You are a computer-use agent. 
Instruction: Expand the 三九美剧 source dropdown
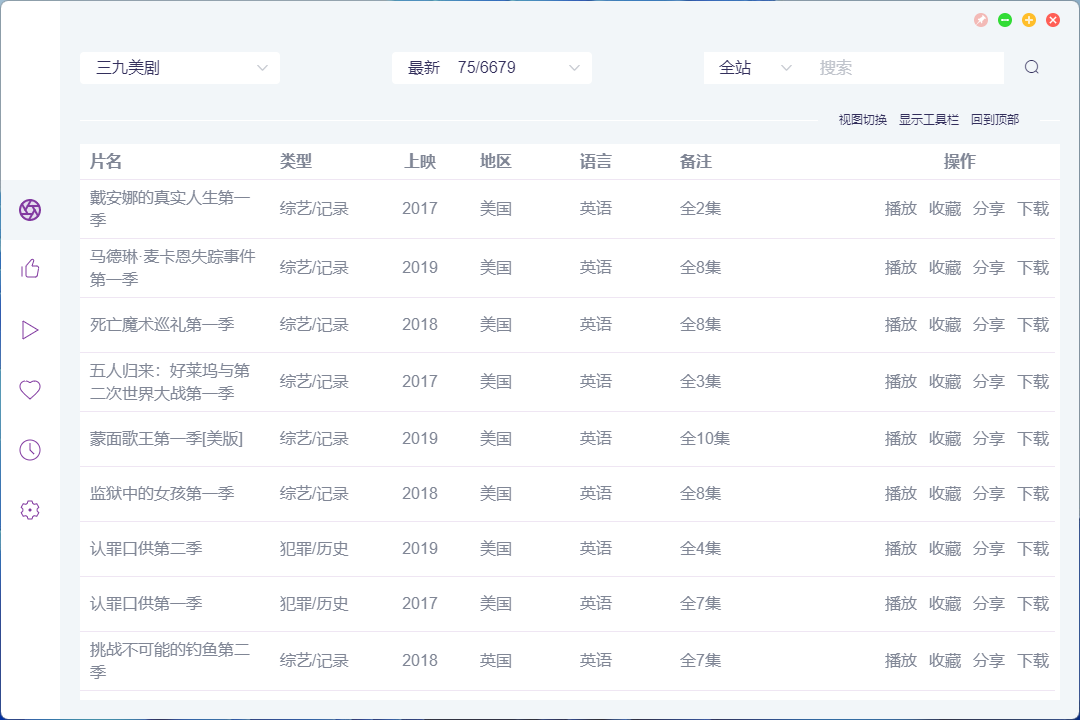180,68
